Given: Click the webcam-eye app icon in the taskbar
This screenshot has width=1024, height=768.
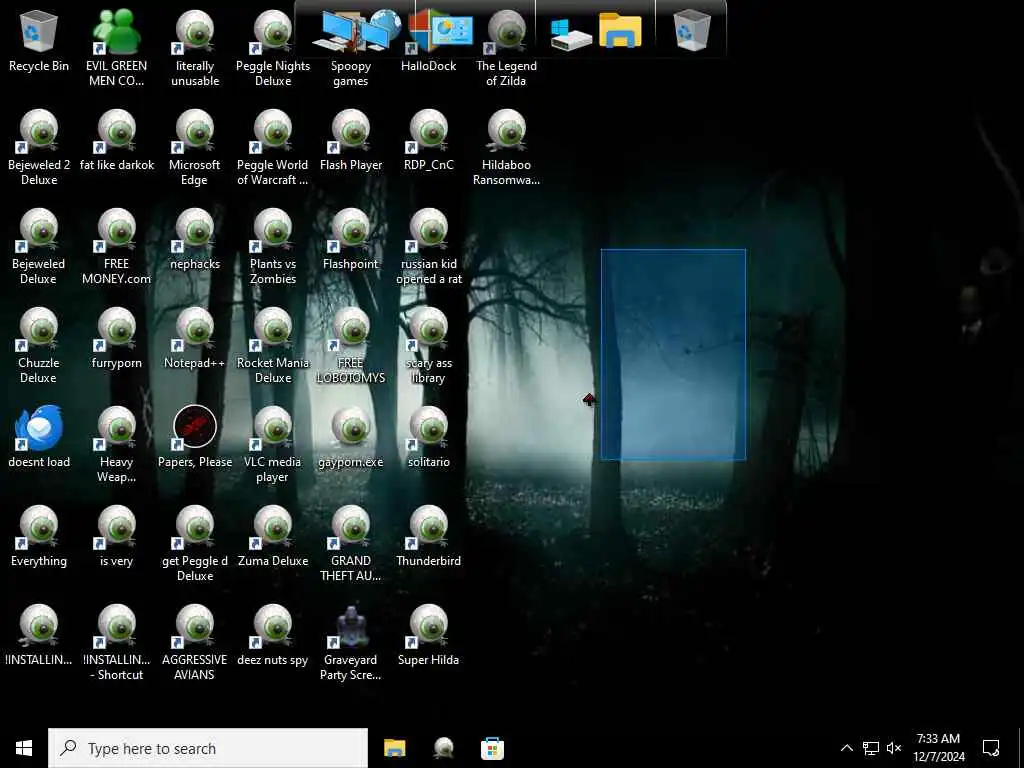Looking at the screenshot, I should tap(443, 748).
